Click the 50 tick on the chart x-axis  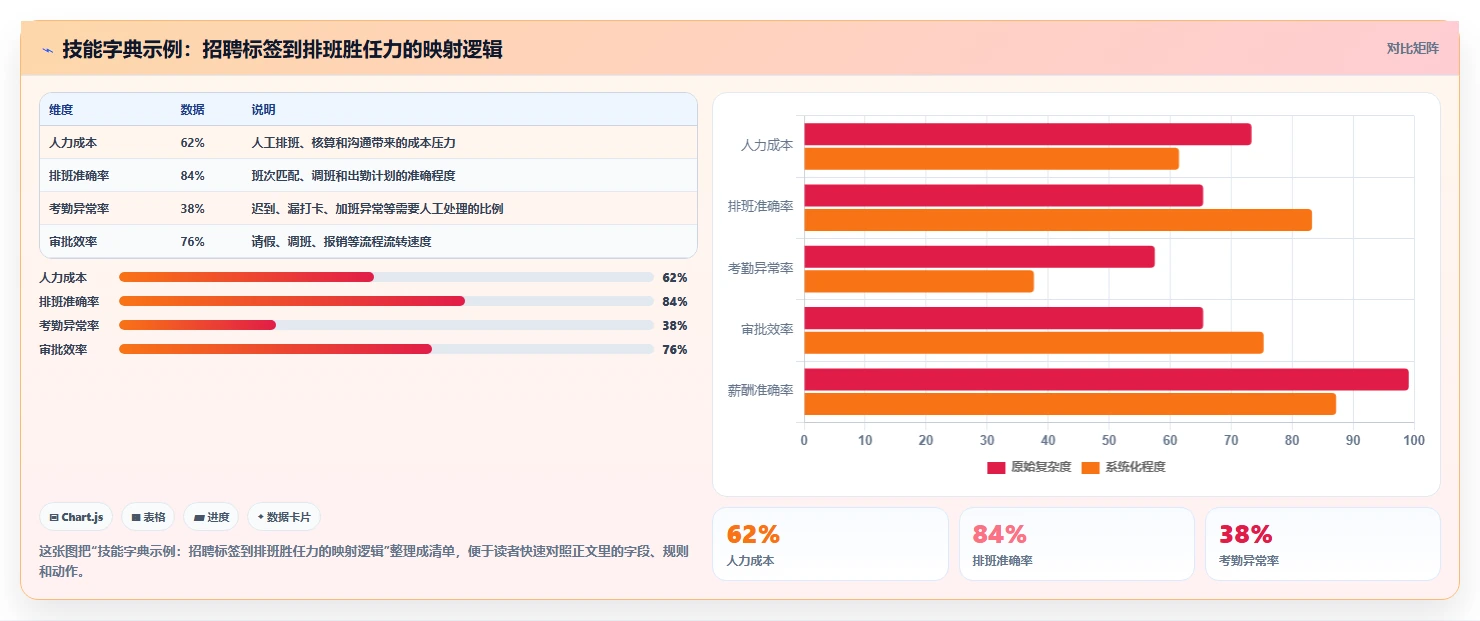pyautogui.click(x=1109, y=440)
